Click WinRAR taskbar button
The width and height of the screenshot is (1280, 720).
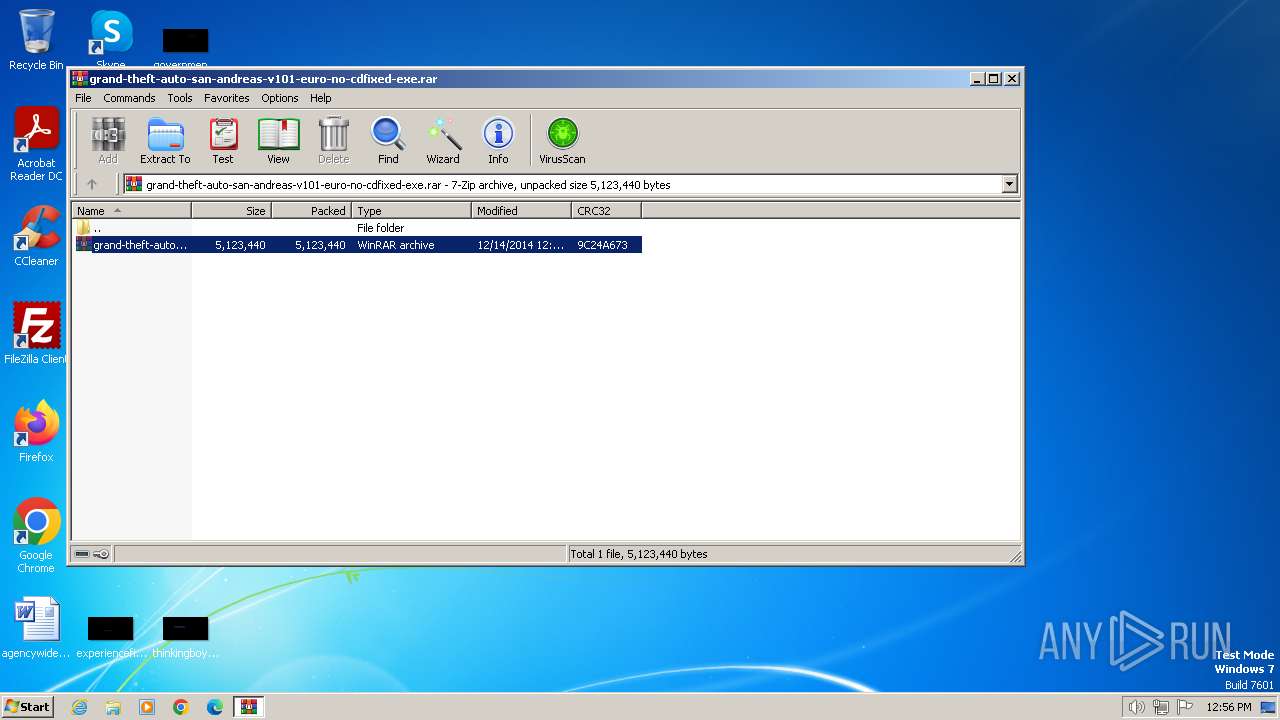pyautogui.click(x=249, y=707)
